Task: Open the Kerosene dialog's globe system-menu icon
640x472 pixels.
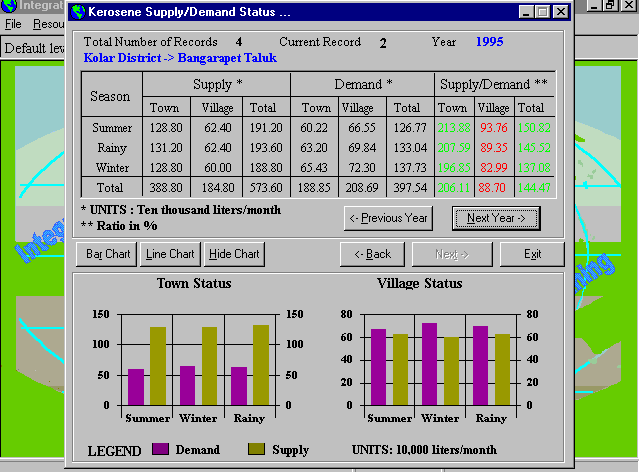Action: pos(78,12)
